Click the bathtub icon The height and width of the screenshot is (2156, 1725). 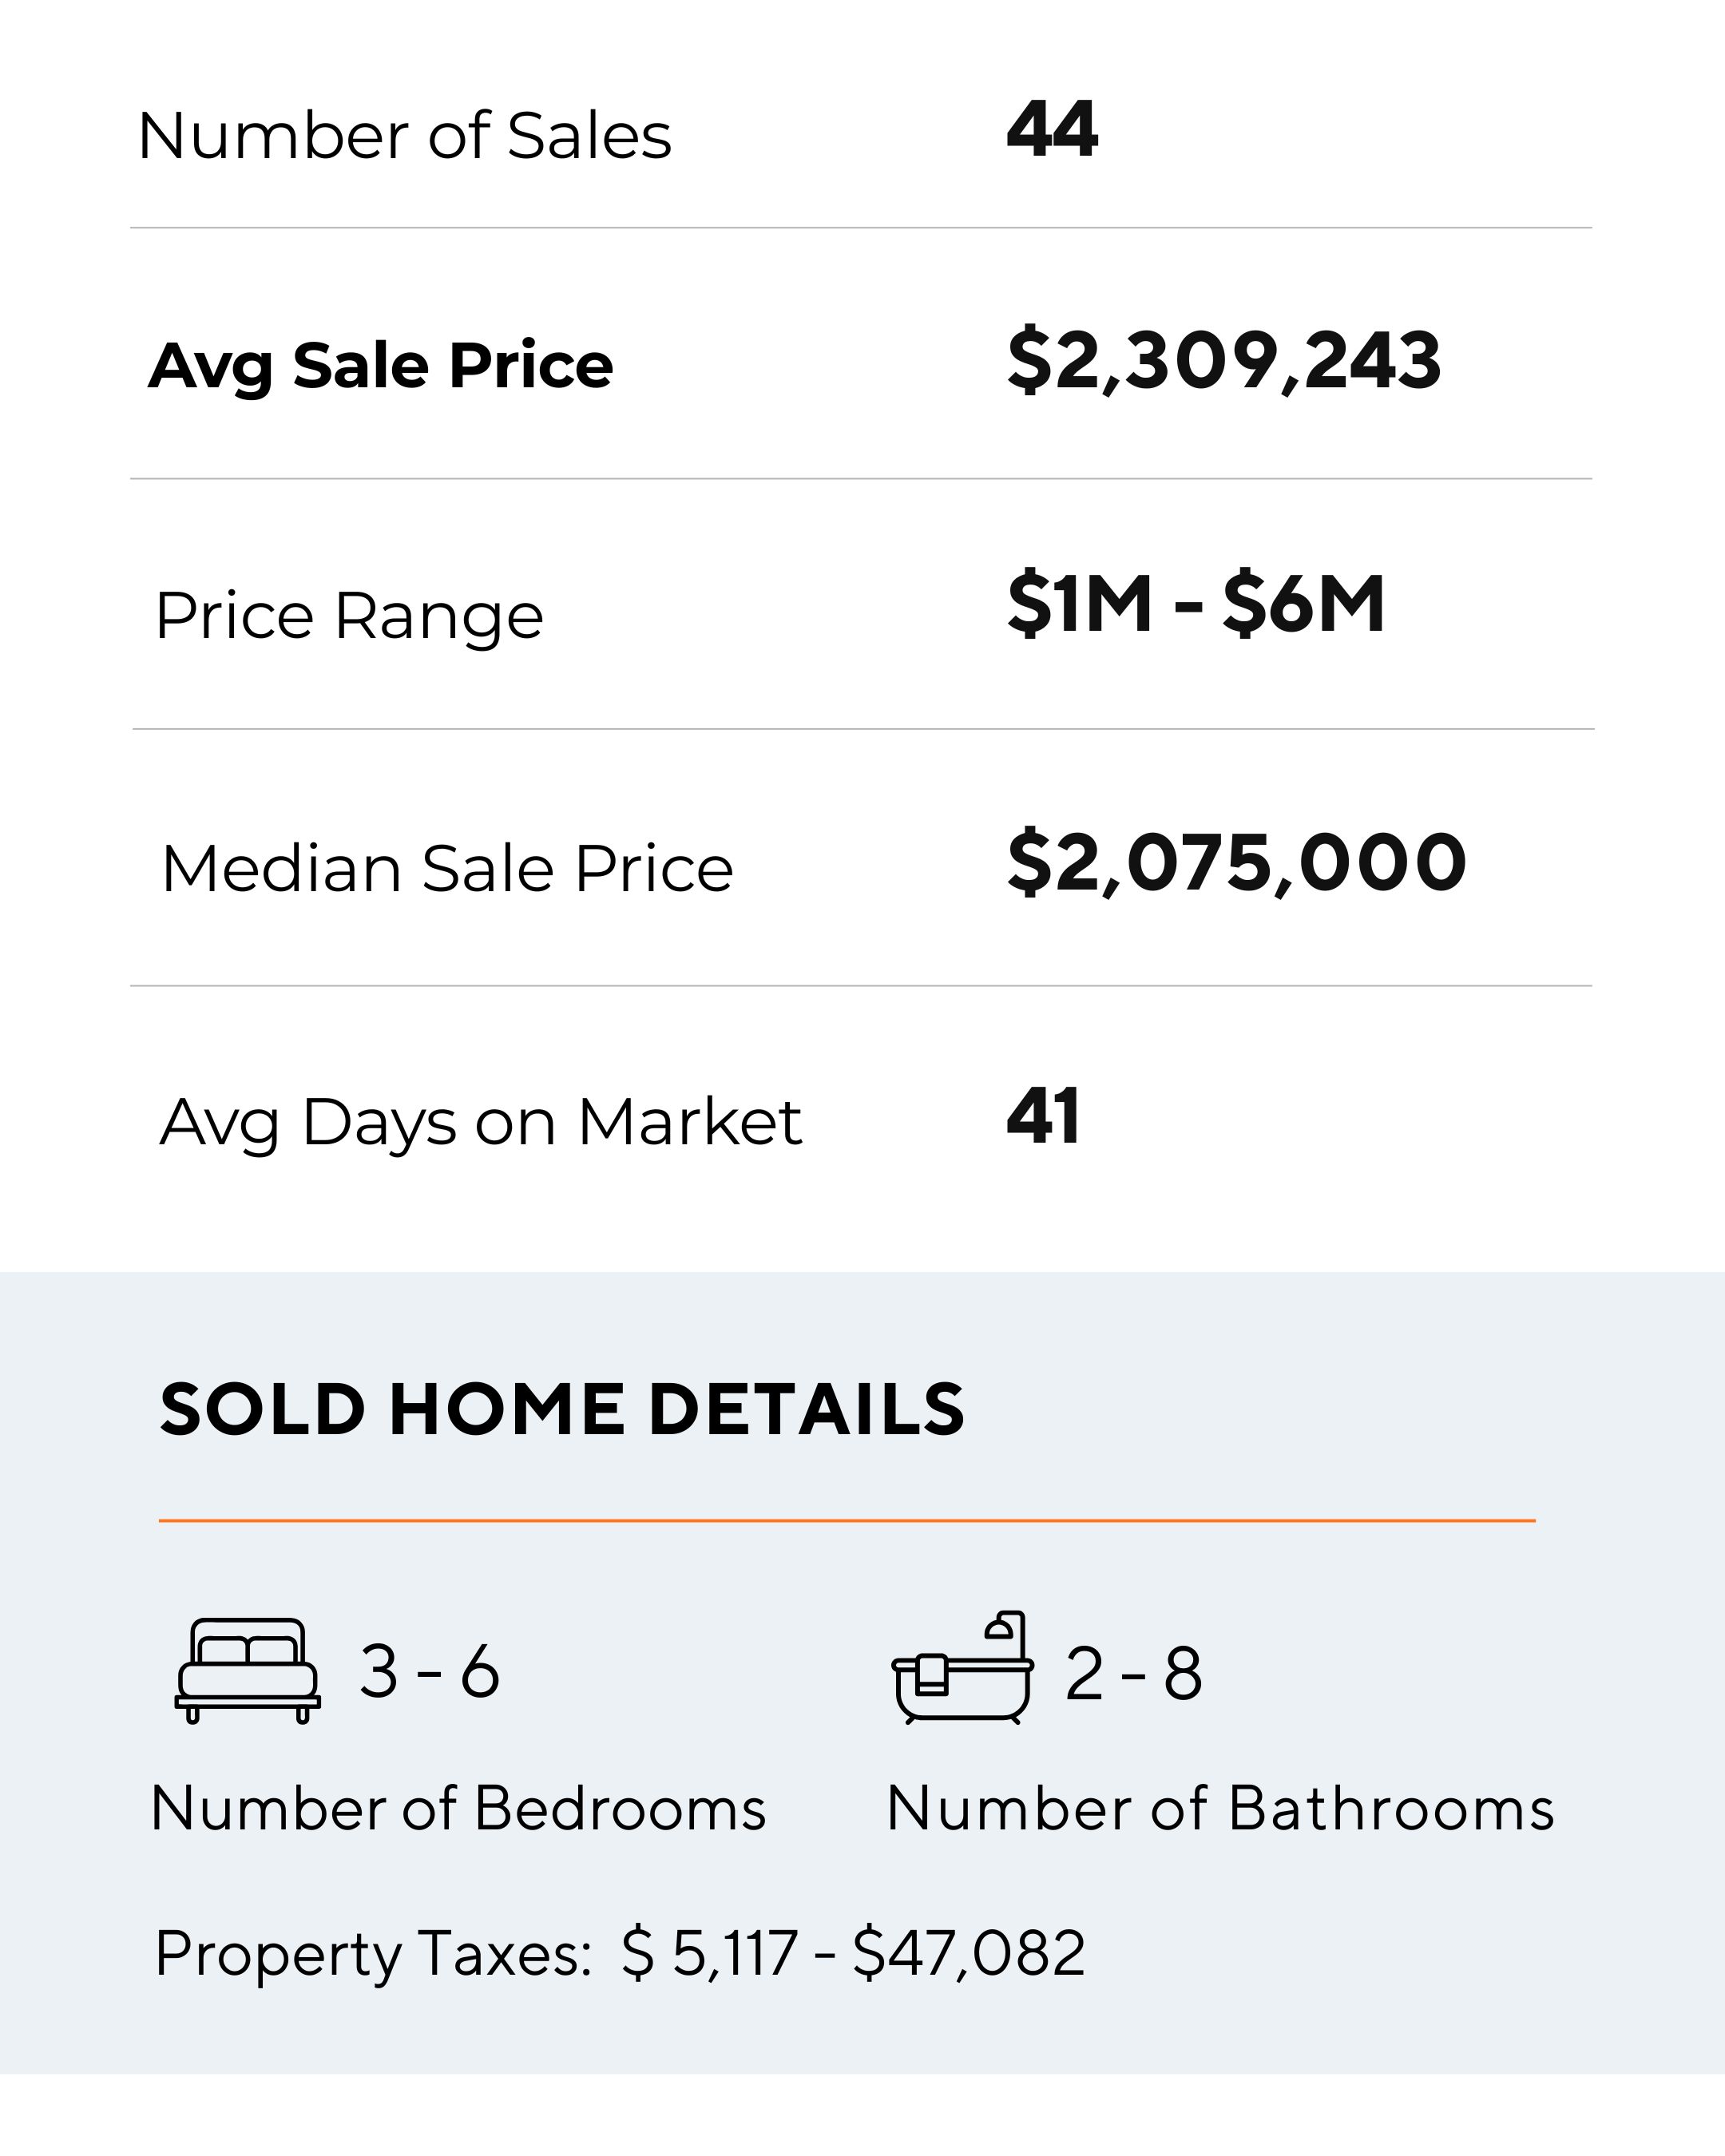click(962, 1668)
